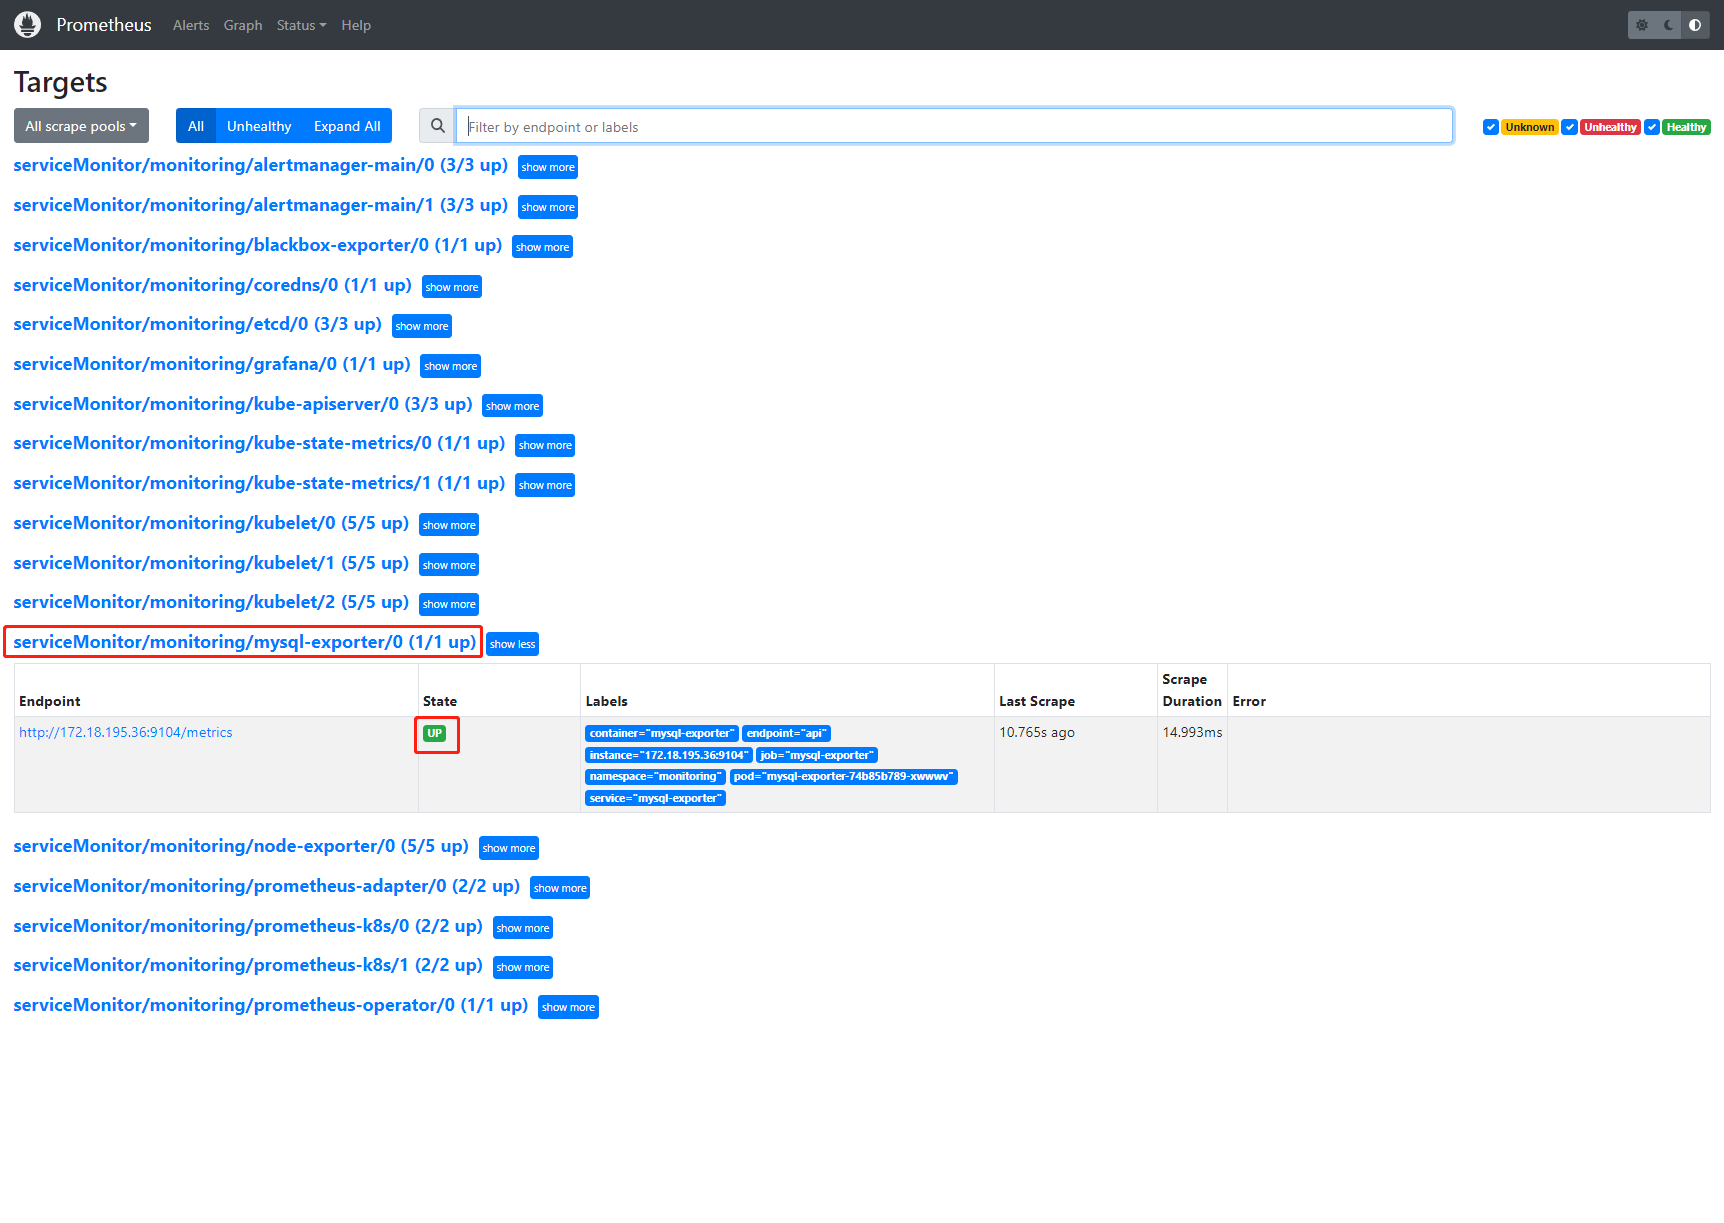Switch to dark theme moon icon
This screenshot has width=1724, height=1223.
pos(1669,25)
